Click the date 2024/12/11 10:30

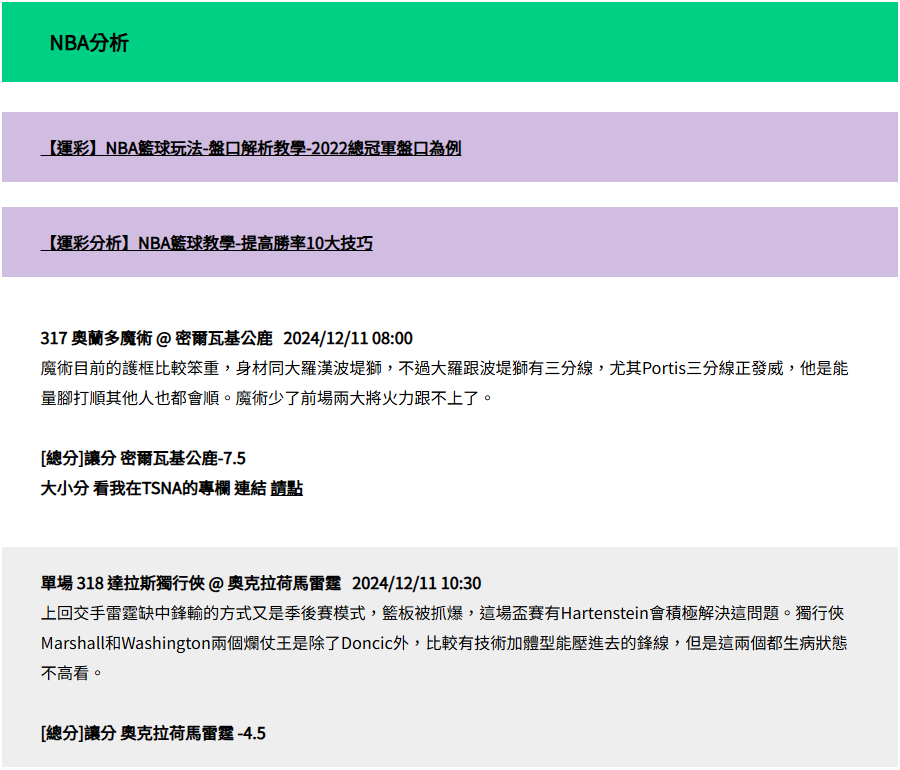point(417,583)
